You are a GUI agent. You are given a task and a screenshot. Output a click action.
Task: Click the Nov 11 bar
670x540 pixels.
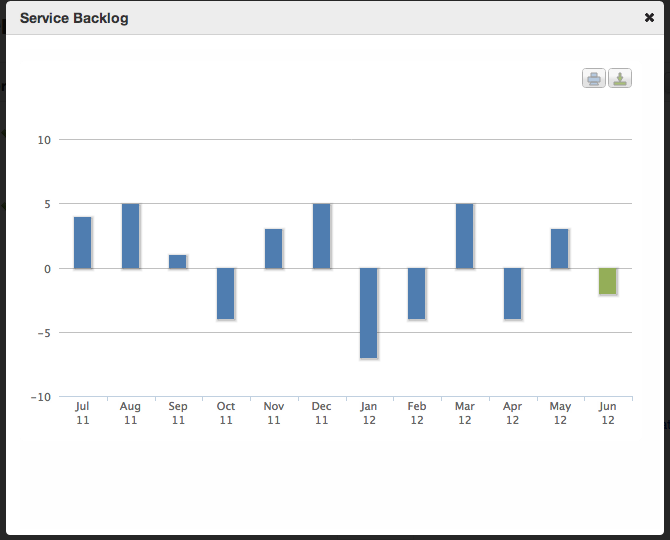pyautogui.click(x=273, y=248)
